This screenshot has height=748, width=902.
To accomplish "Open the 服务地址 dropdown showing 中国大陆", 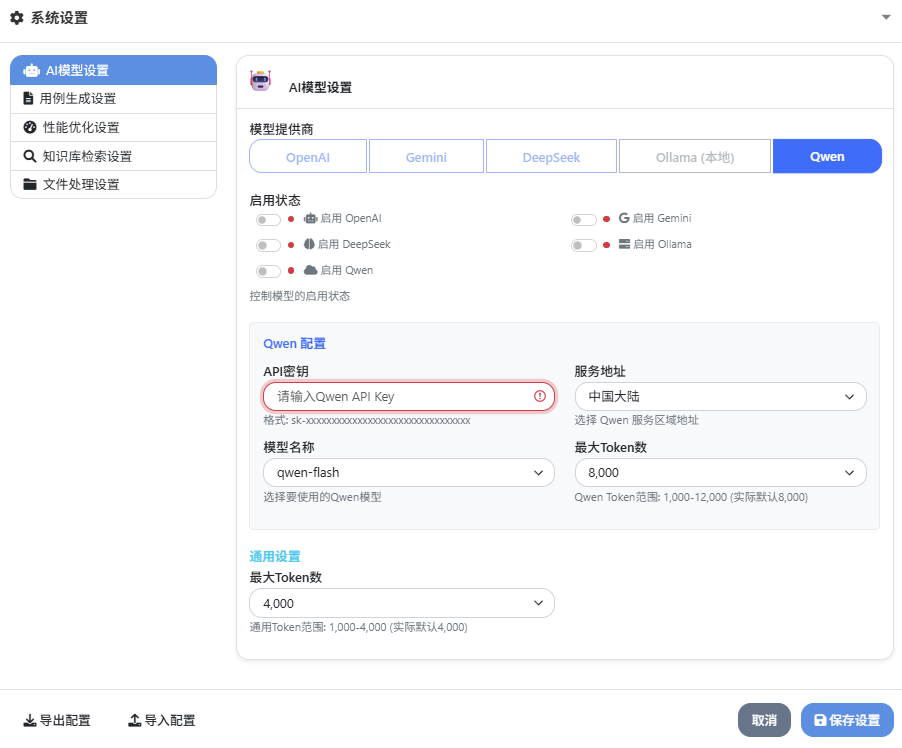I will tap(720, 396).
